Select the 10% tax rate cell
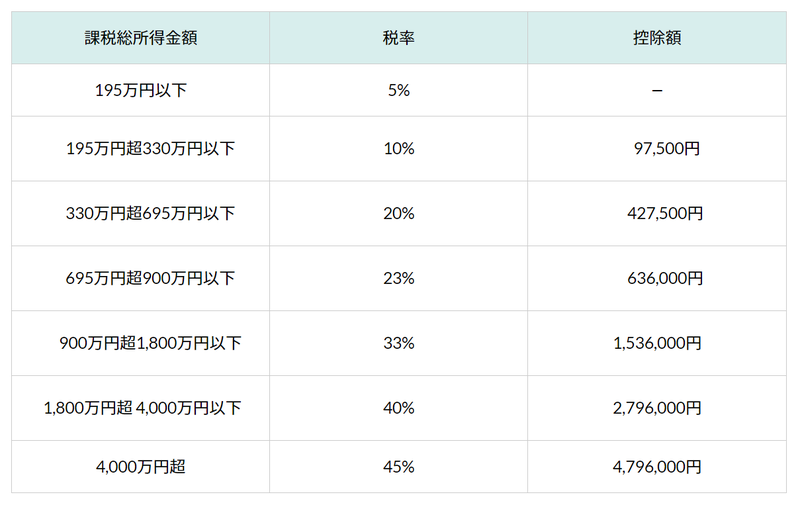Image resolution: width=800 pixels, height=505 pixels. click(x=398, y=148)
